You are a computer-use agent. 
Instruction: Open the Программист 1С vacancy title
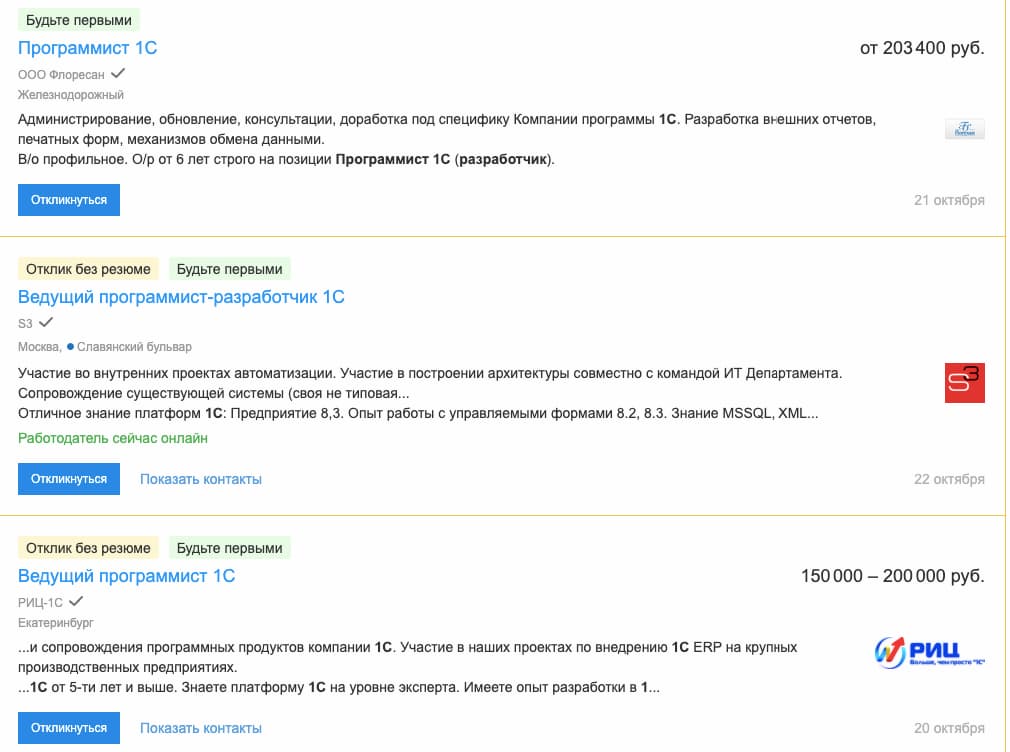click(87, 48)
